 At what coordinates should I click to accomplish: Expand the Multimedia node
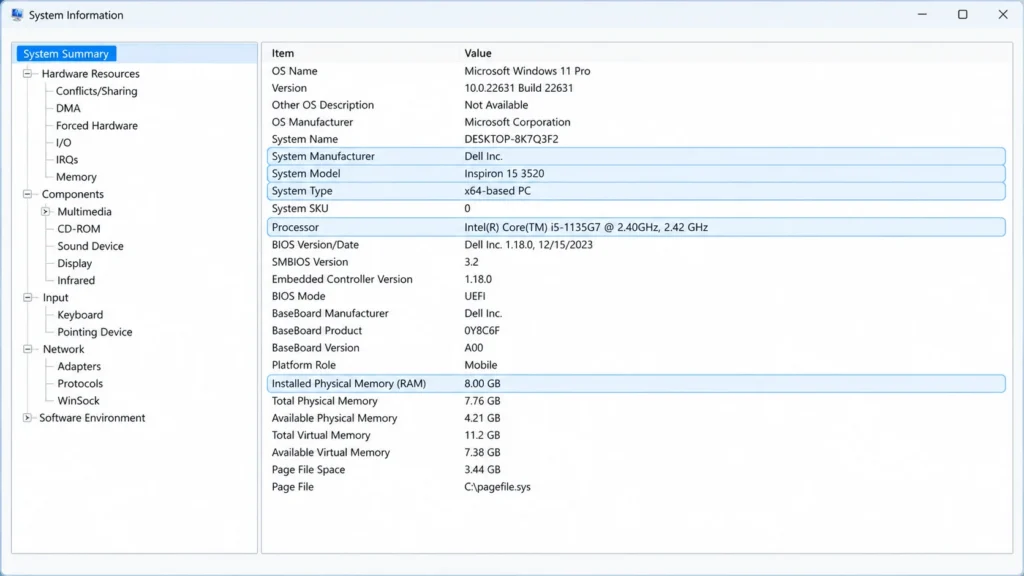[45, 211]
